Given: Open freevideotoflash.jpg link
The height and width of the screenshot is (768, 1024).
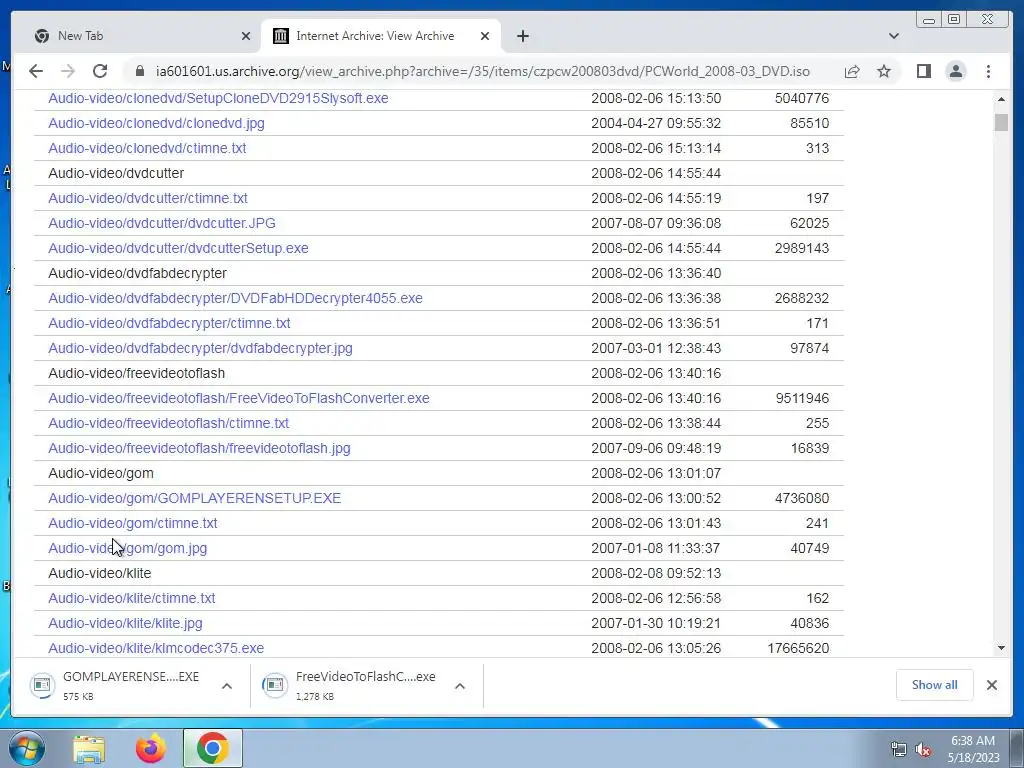Looking at the screenshot, I should (x=199, y=448).
